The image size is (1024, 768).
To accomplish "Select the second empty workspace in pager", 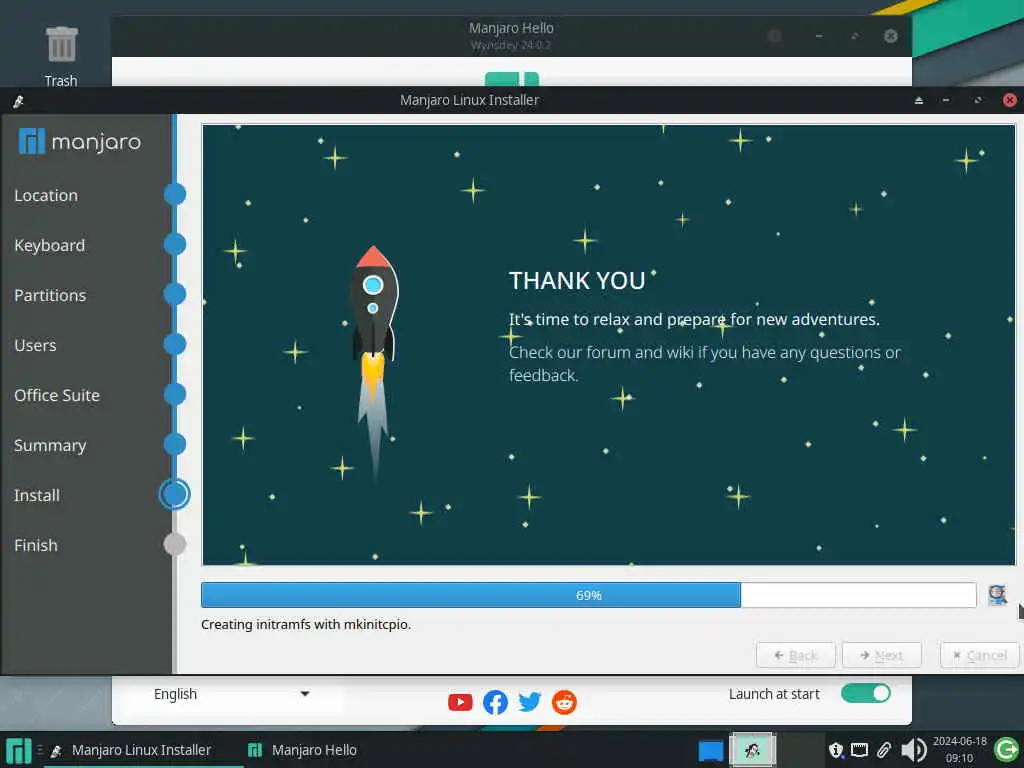I will click(x=800, y=750).
